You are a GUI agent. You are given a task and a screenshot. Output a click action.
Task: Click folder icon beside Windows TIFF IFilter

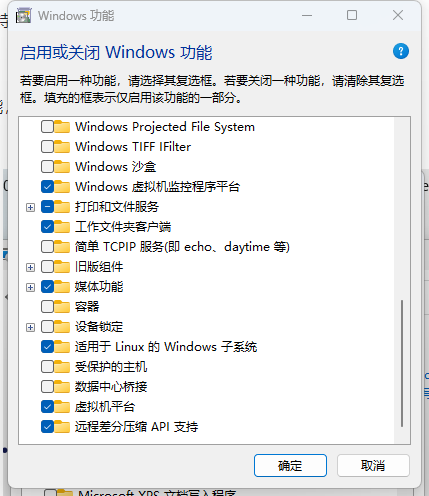62,147
